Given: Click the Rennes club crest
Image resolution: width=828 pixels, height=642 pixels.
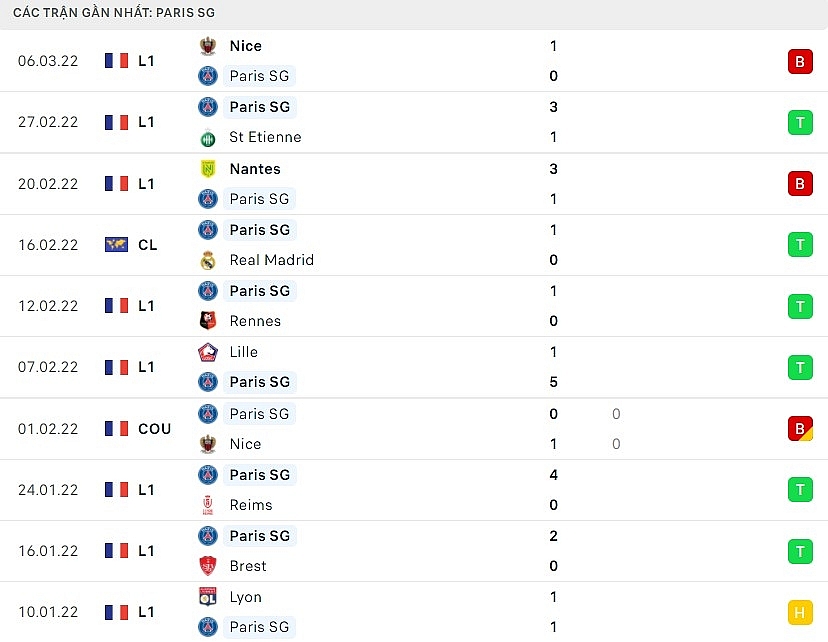Looking at the screenshot, I should click(208, 322).
